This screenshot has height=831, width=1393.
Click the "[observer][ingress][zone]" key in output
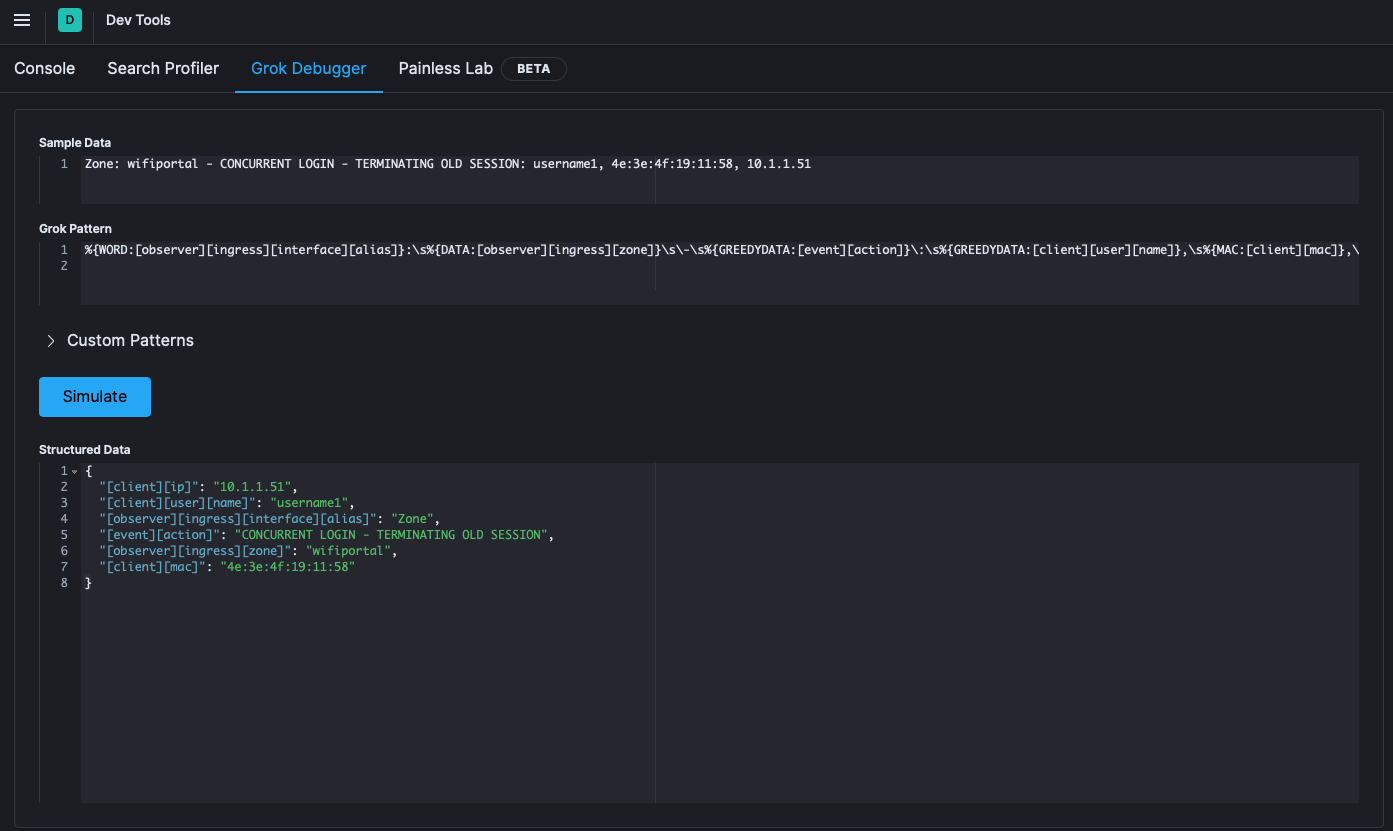[195, 551]
